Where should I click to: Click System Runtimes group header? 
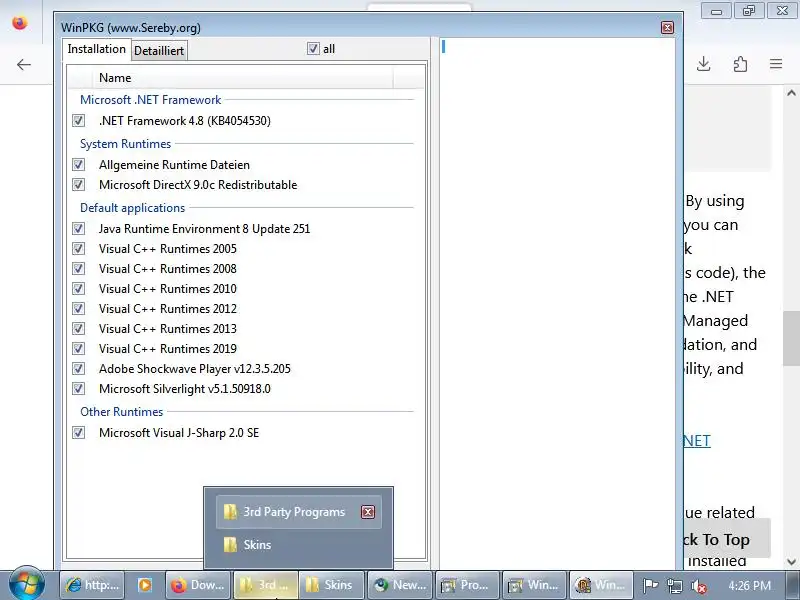(126, 144)
